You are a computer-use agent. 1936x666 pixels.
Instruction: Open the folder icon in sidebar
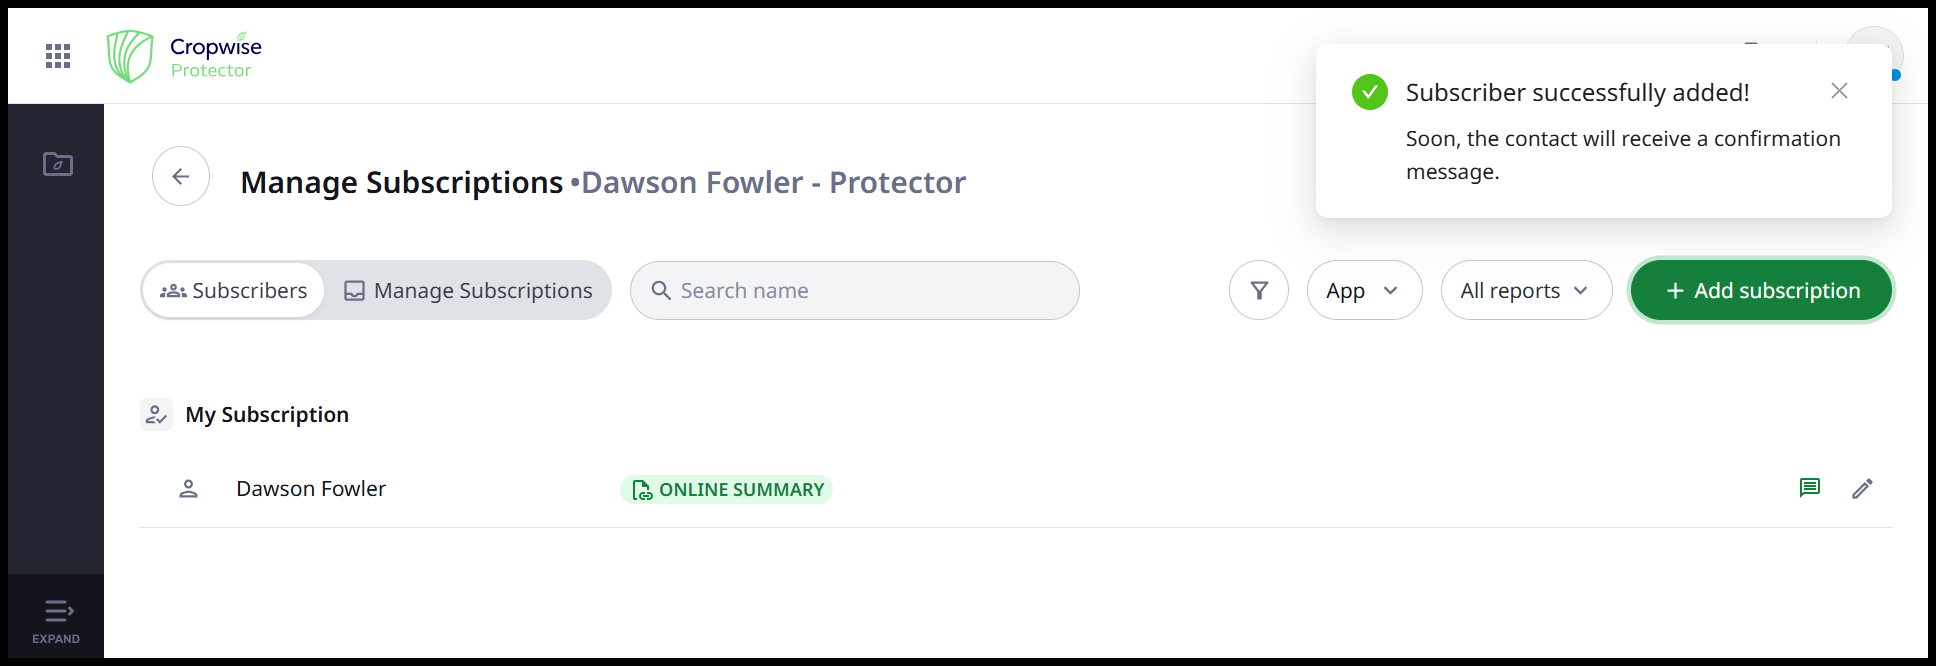point(58,164)
